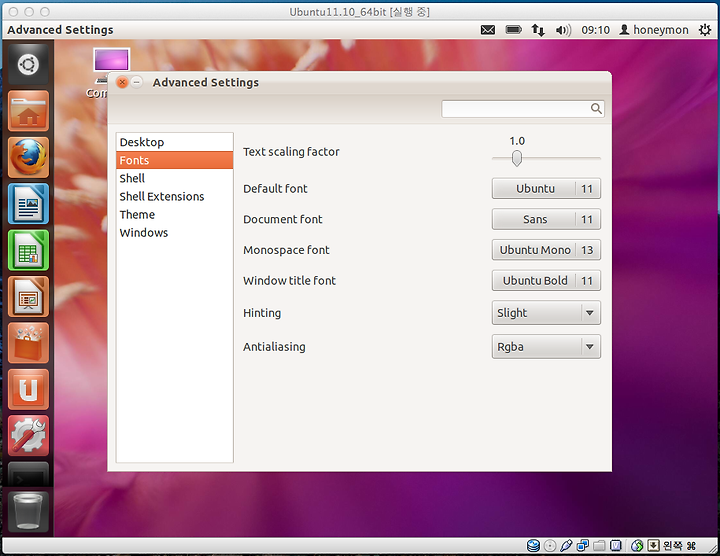The width and height of the screenshot is (720, 556).
Task: Open the sound volume indicator
Action: (x=563, y=30)
